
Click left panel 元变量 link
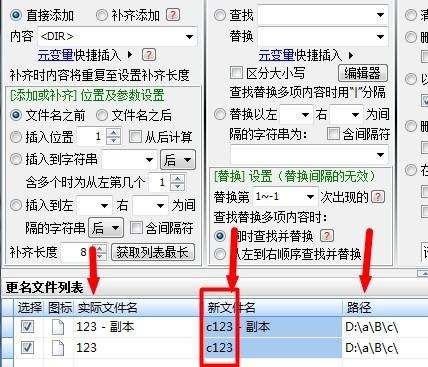[x=56, y=55]
